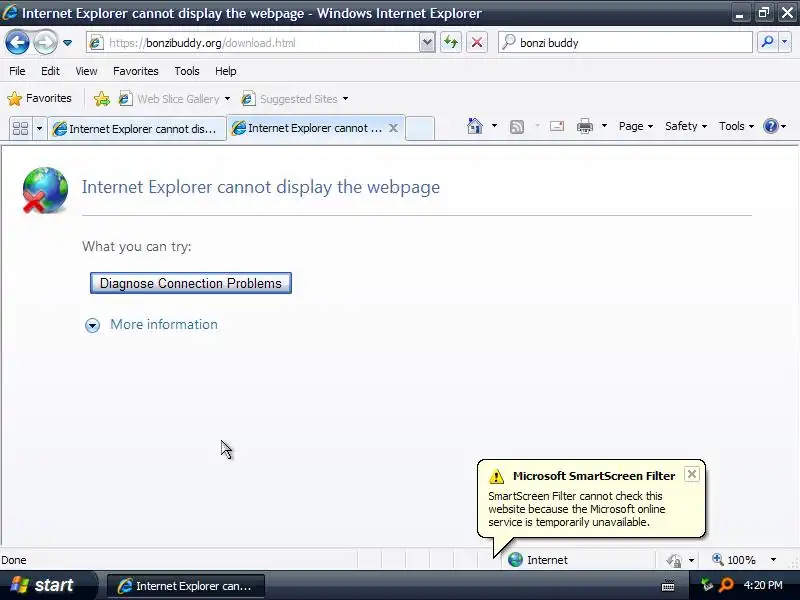
Task: Go to Home page icon
Action: [x=475, y=126]
